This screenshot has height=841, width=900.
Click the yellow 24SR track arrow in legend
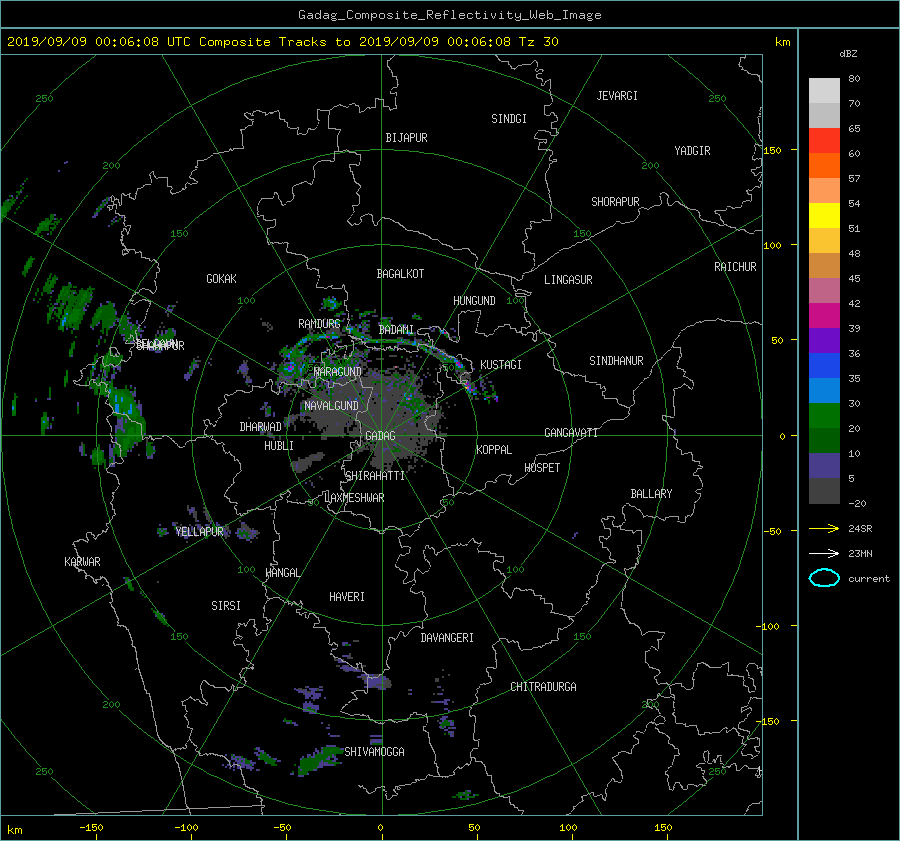tap(824, 528)
